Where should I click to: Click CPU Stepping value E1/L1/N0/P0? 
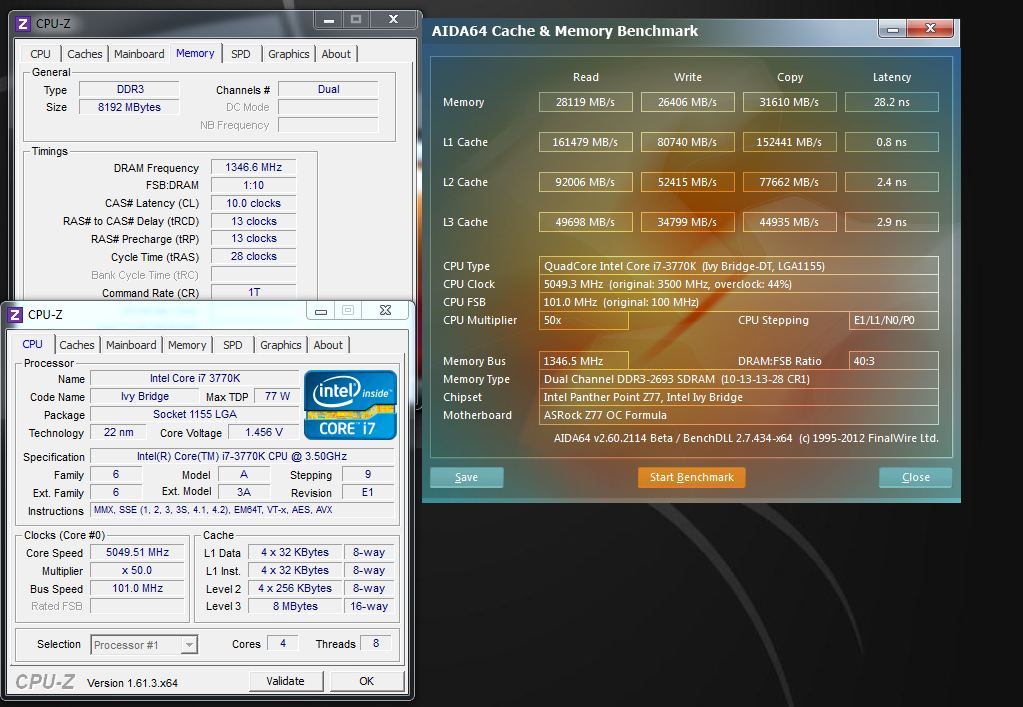click(x=894, y=320)
